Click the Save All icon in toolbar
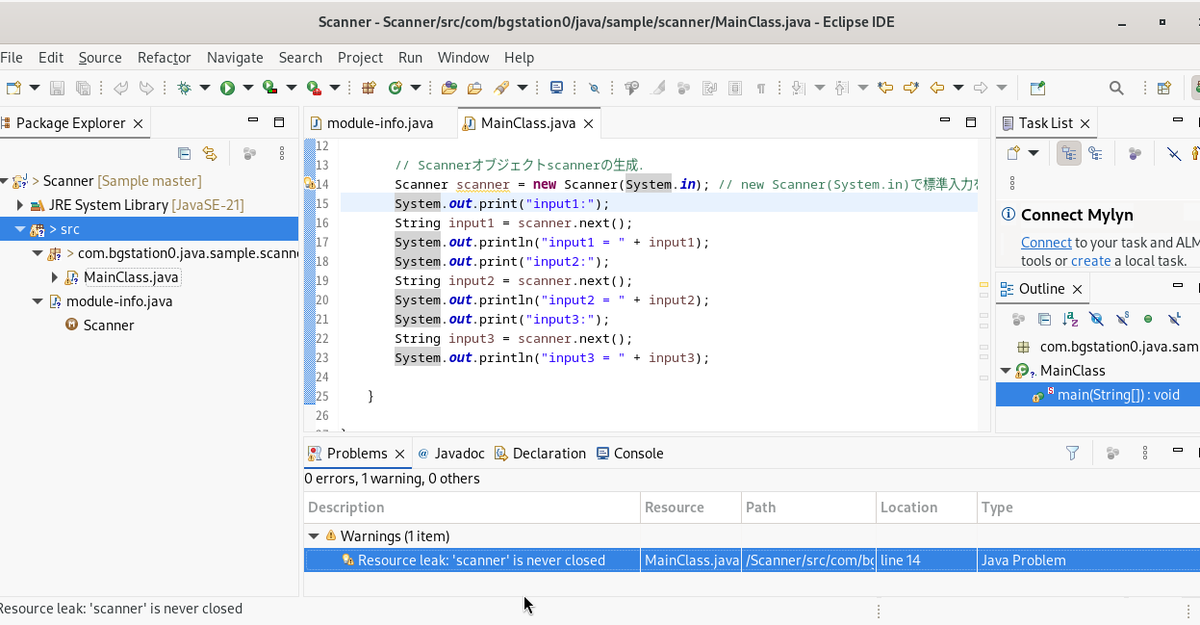 [x=84, y=88]
